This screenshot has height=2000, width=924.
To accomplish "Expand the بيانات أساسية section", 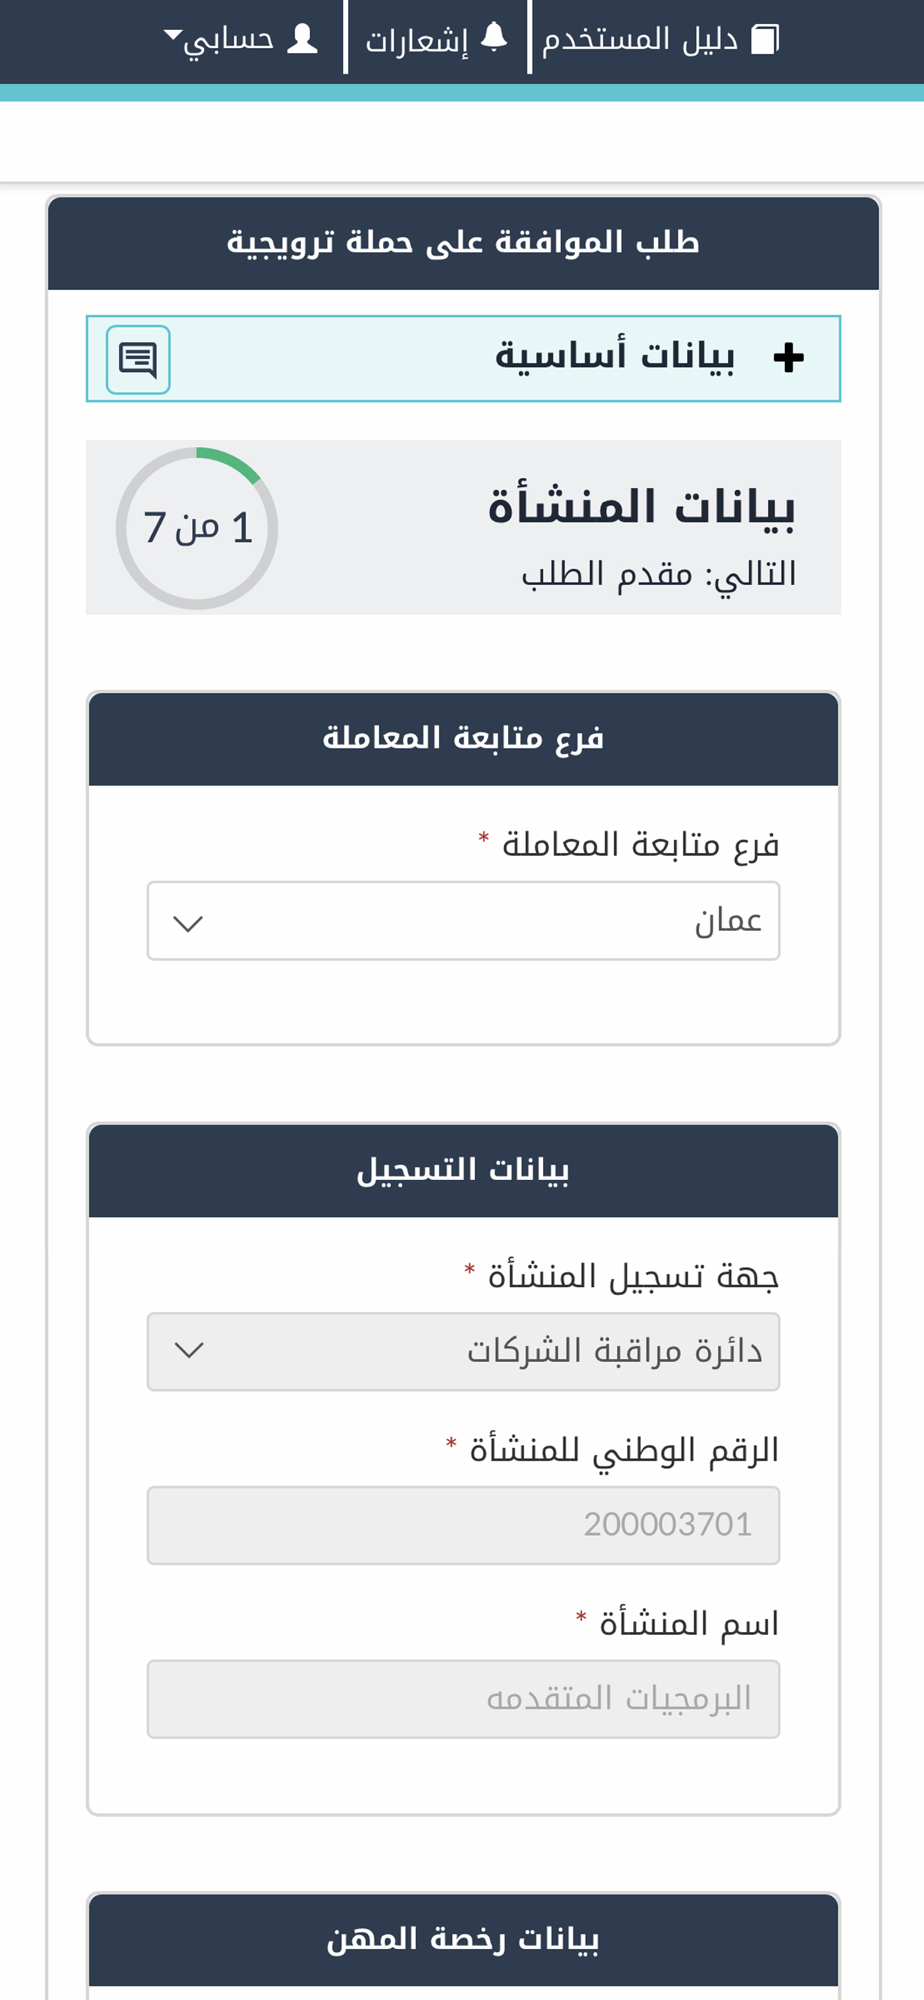I will pyautogui.click(x=463, y=358).
